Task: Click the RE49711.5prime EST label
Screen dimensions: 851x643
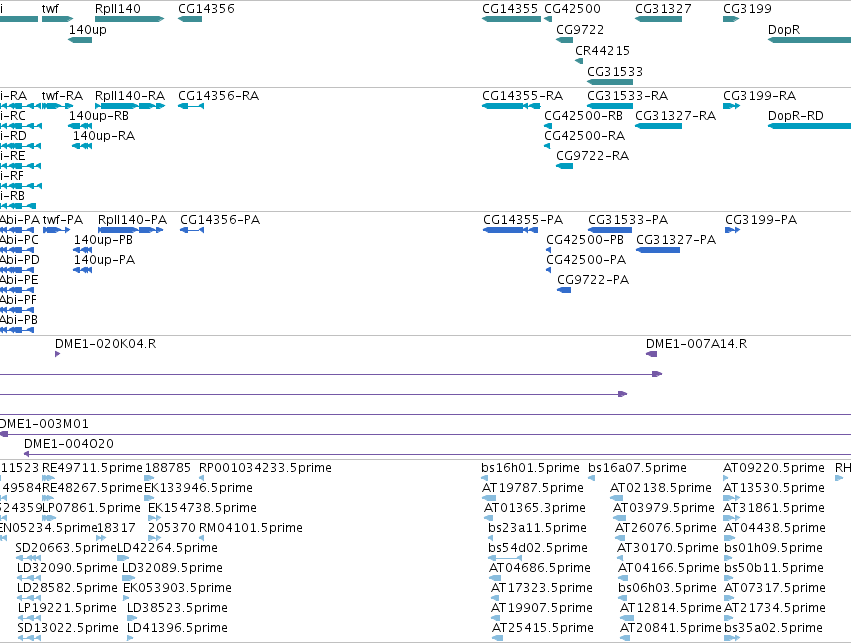Action: point(92,468)
